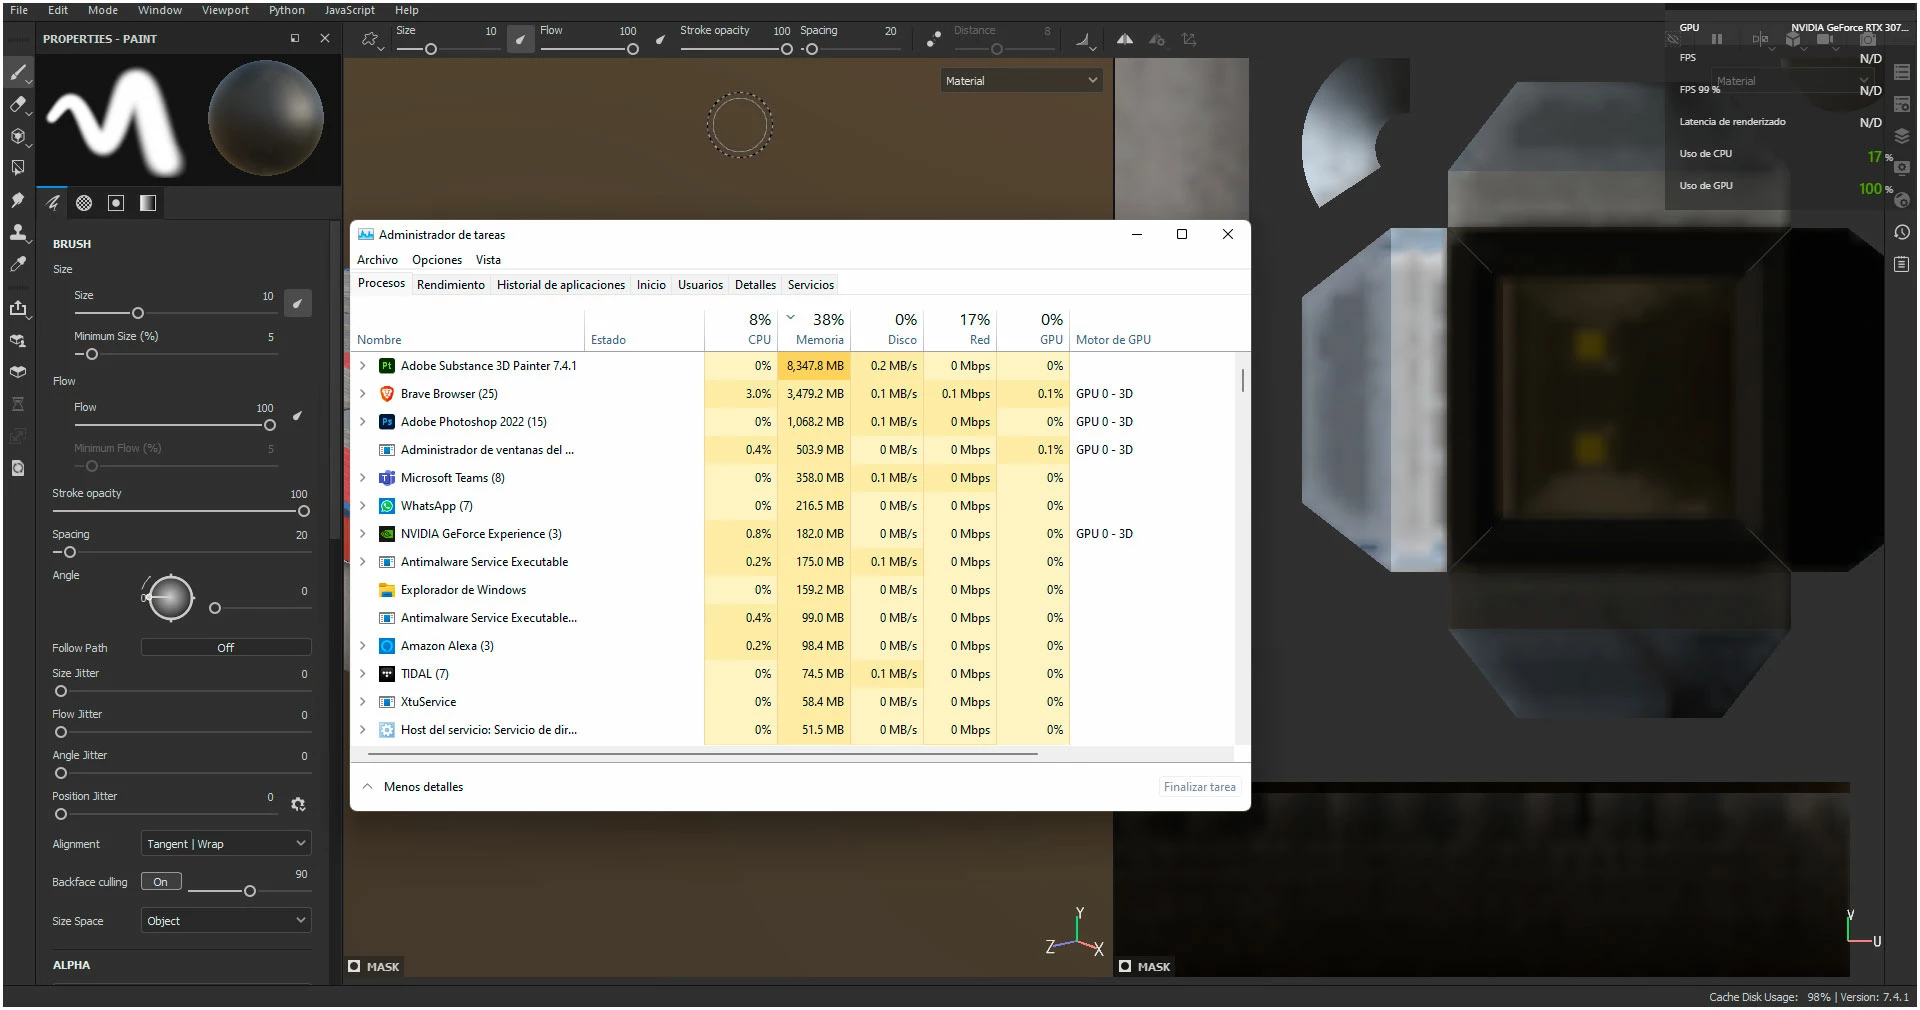
Task: Click the brush angle dial control
Action: pyautogui.click(x=170, y=598)
